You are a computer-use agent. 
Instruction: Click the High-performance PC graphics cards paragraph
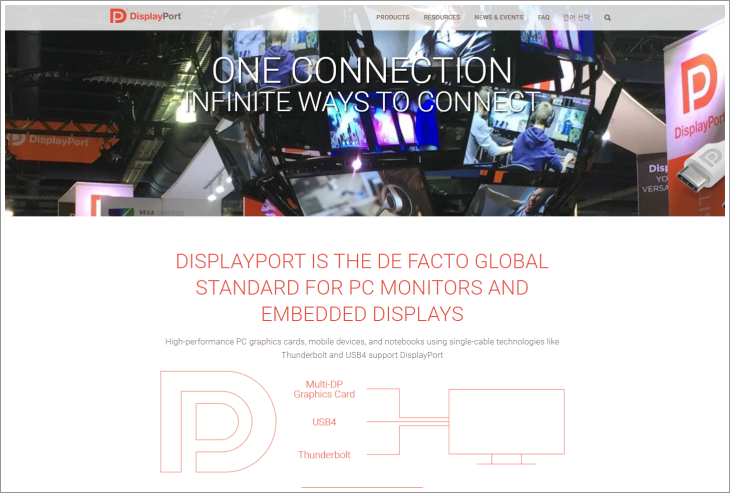pos(362,348)
